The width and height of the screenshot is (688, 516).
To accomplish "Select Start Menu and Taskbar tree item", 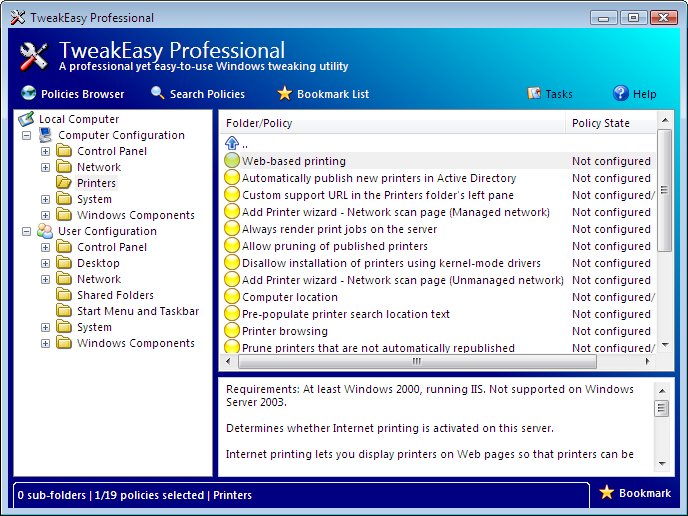I will point(138,311).
